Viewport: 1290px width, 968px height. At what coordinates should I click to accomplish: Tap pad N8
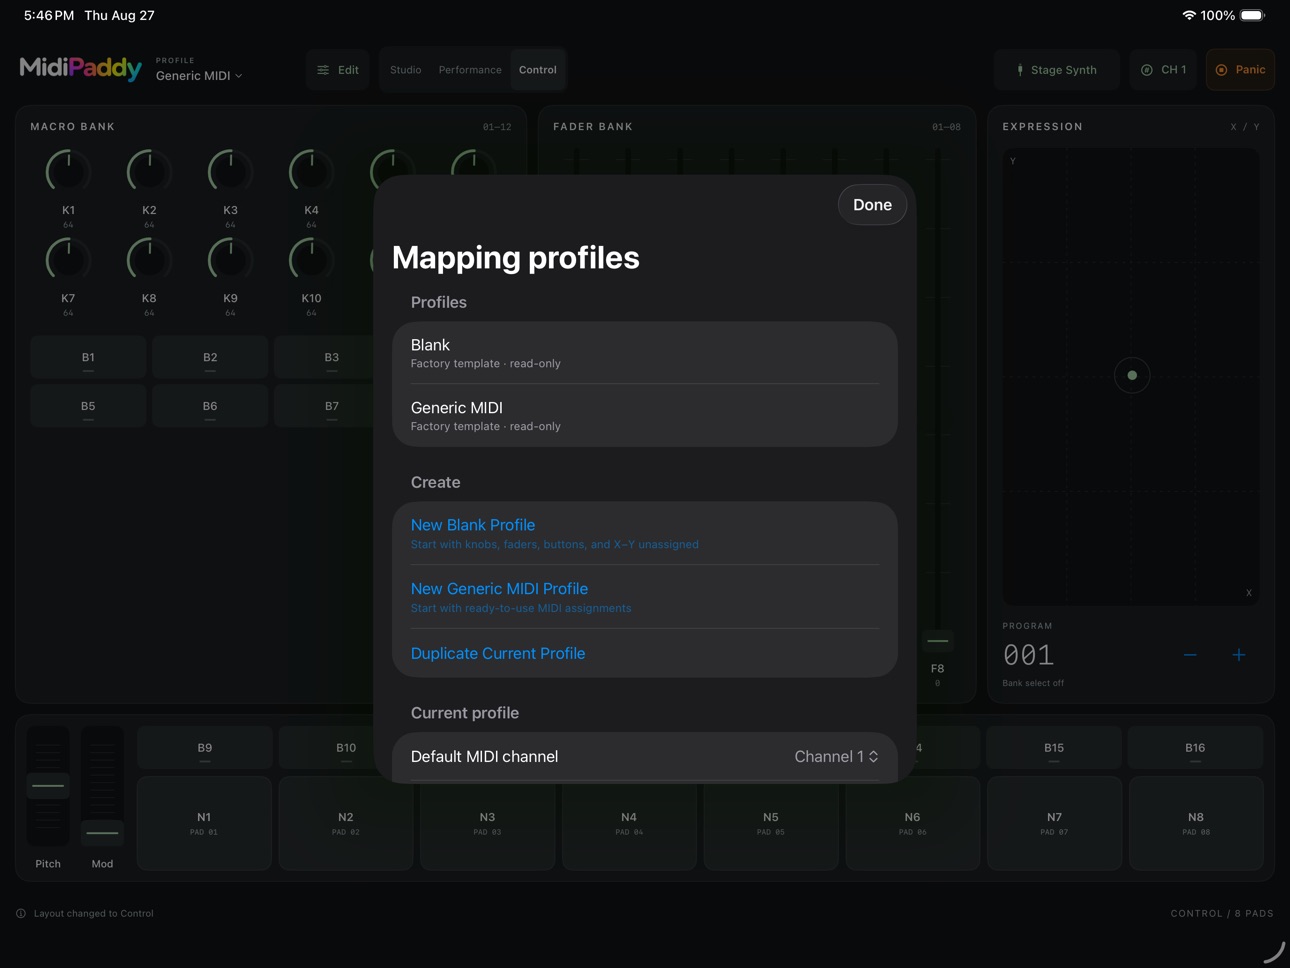1196,823
